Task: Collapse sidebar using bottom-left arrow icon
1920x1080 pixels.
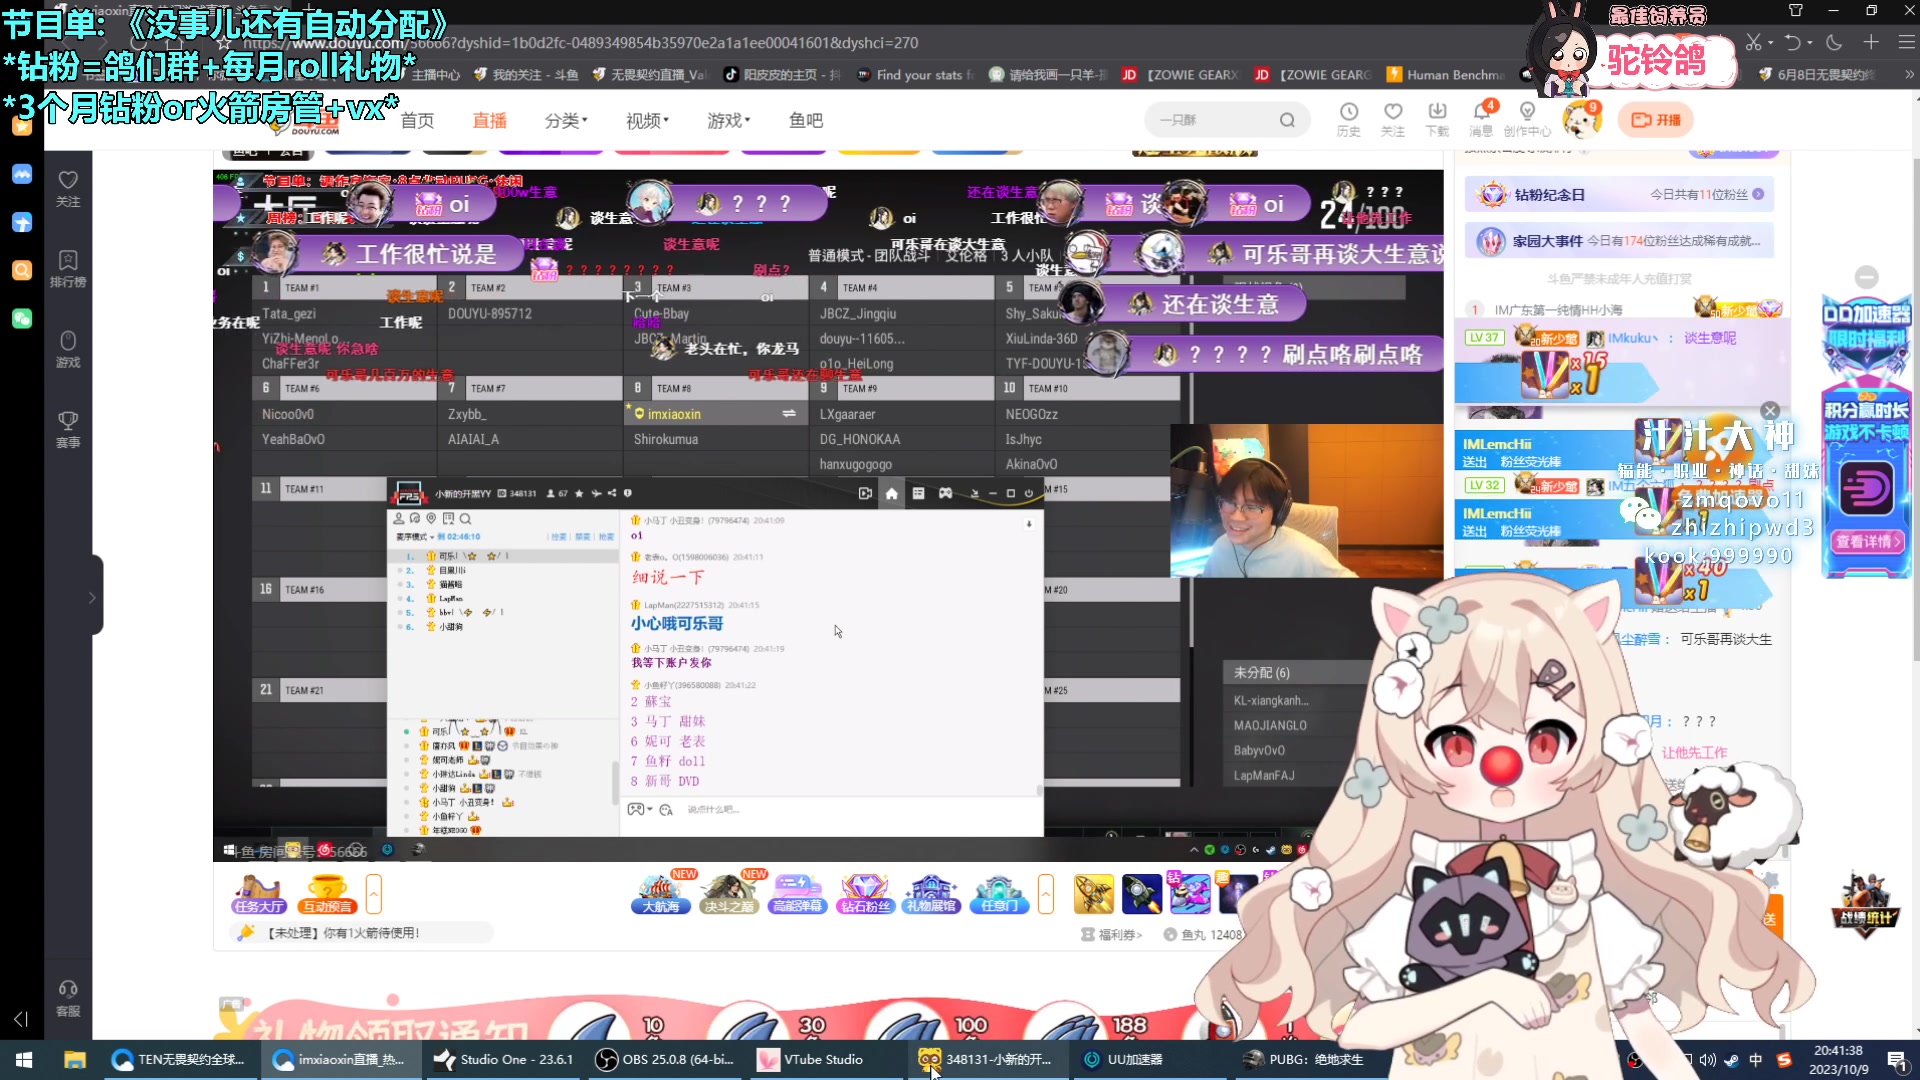Action: (21, 1018)
